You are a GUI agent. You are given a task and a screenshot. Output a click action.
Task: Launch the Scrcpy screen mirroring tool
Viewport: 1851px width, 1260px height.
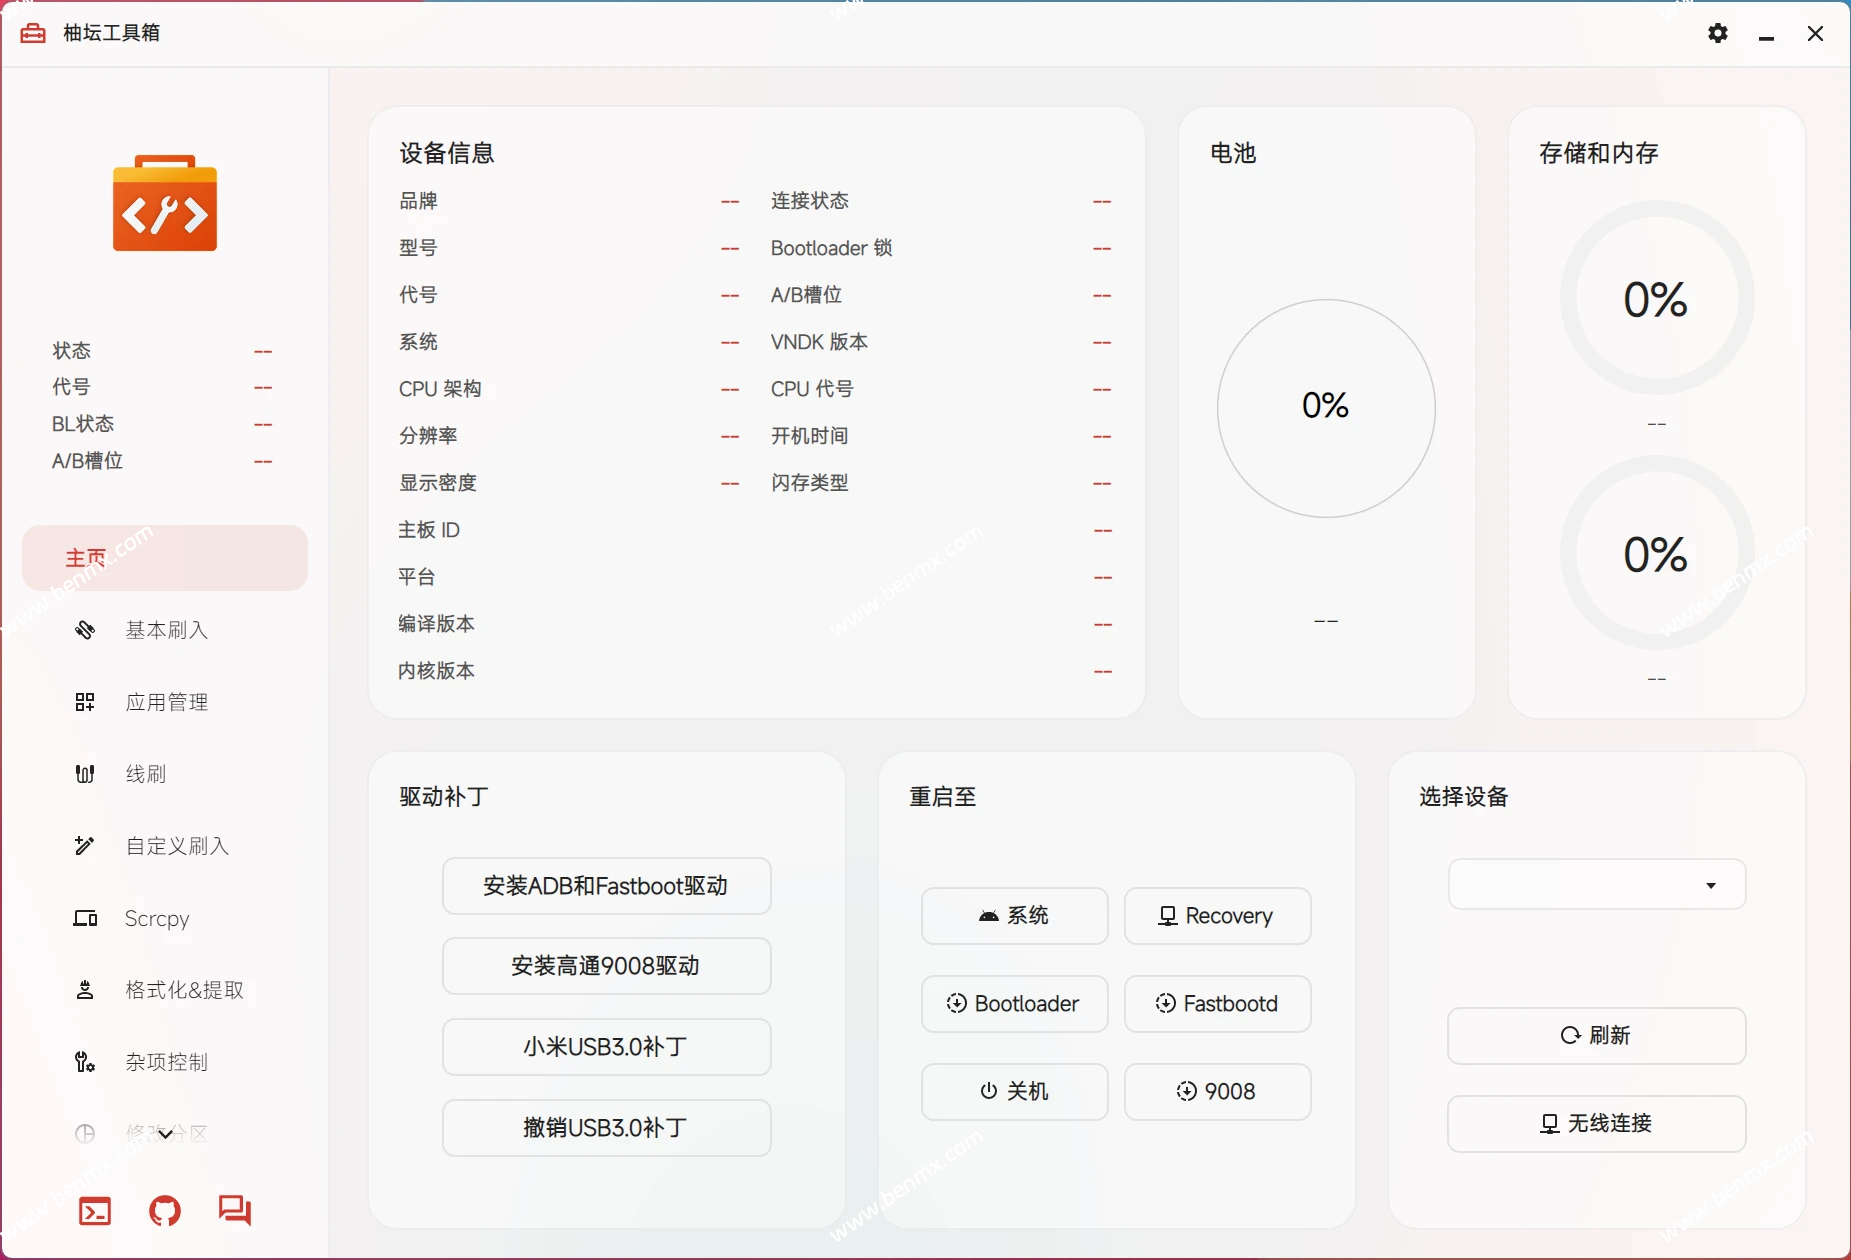coord(155,918)
